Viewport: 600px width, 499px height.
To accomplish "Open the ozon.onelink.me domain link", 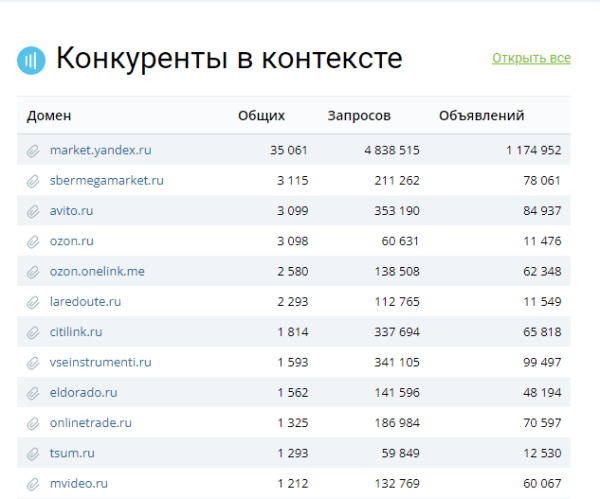I will [97, 271].
